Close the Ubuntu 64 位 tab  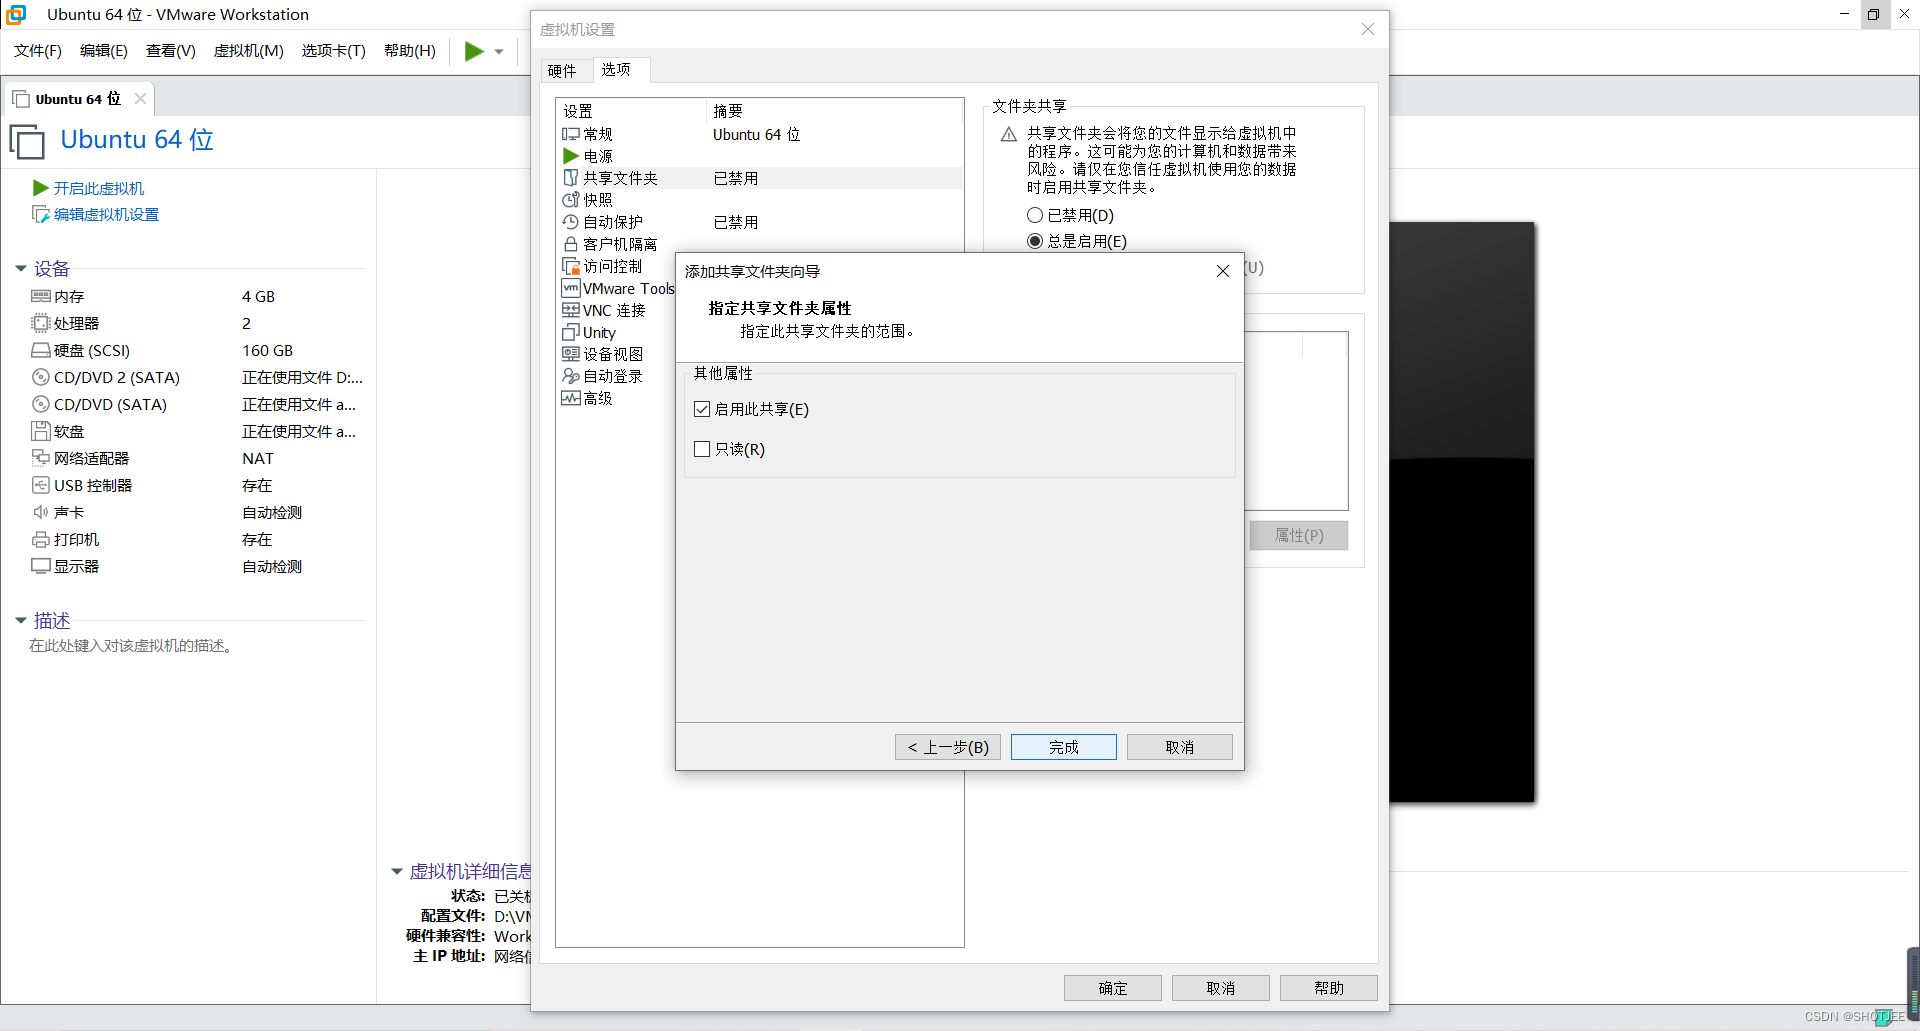pos(140,98)
